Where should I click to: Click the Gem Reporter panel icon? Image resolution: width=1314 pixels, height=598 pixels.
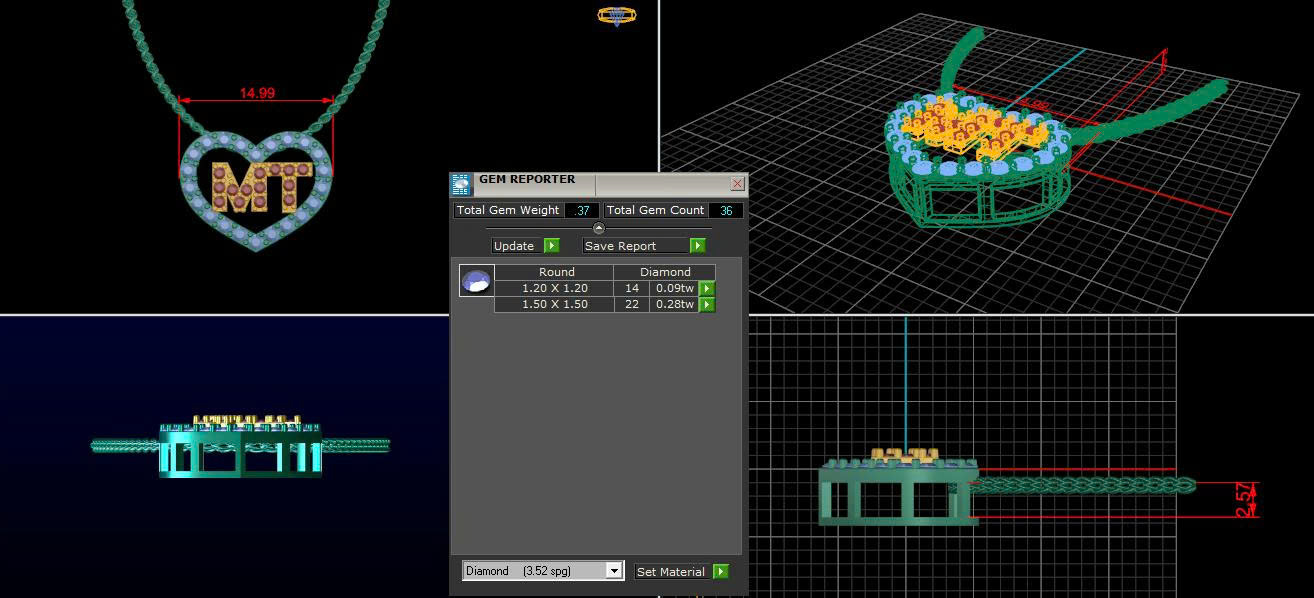pos(461,184)
